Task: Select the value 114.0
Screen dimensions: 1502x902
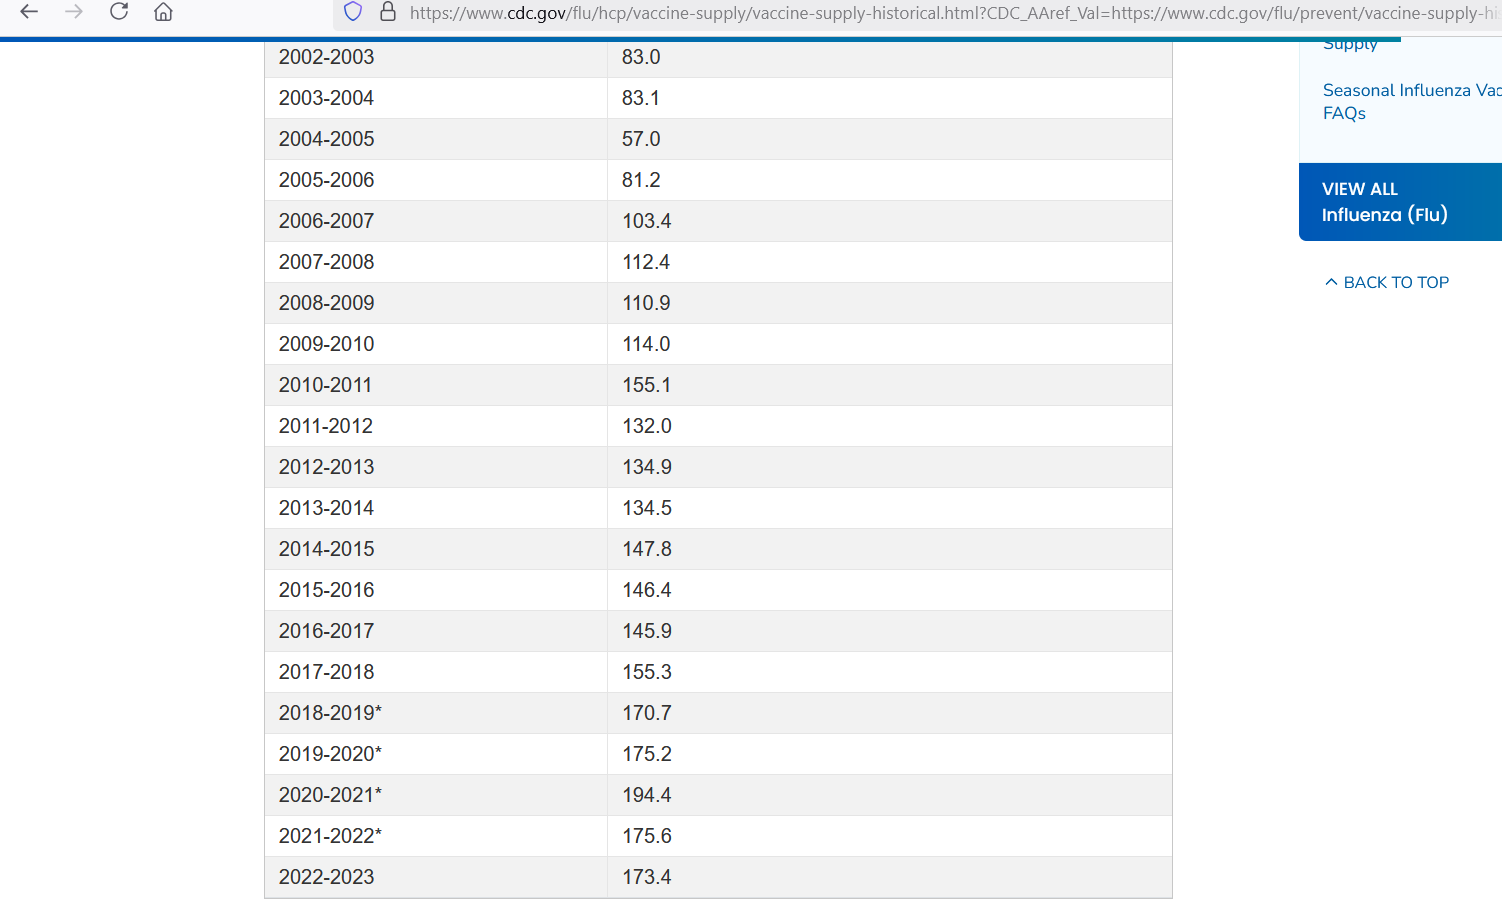Action: 647,344
